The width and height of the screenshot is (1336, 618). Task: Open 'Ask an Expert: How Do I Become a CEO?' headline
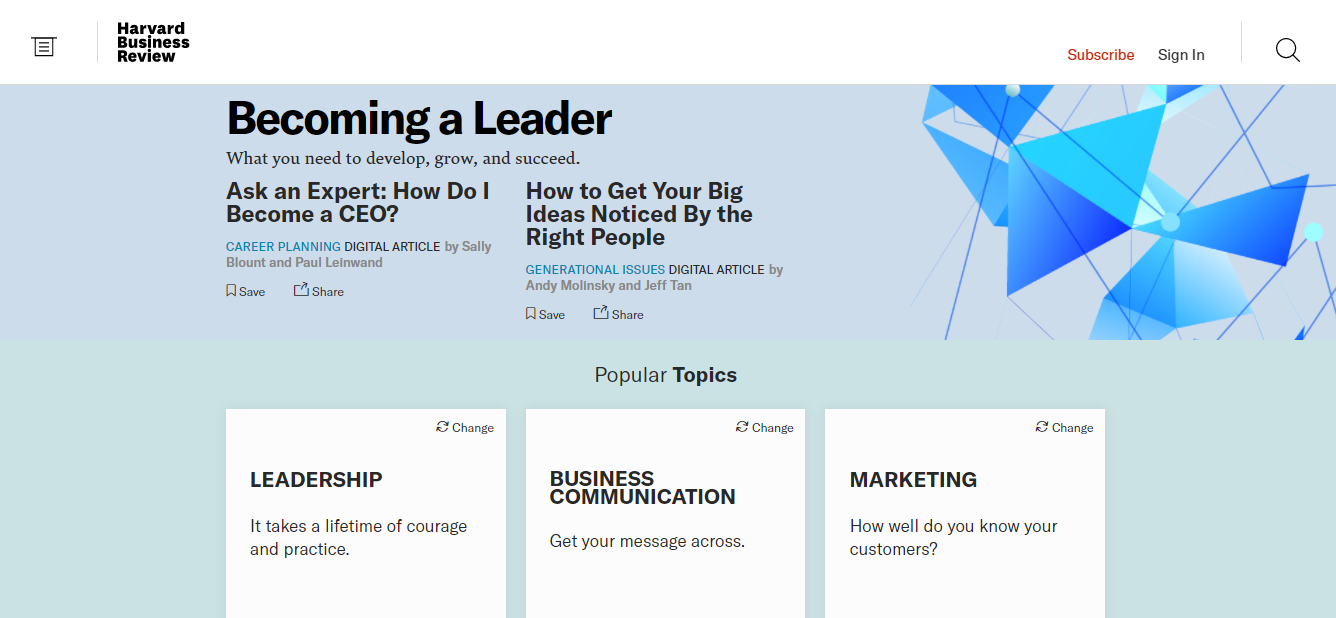(x=357, y=202)
